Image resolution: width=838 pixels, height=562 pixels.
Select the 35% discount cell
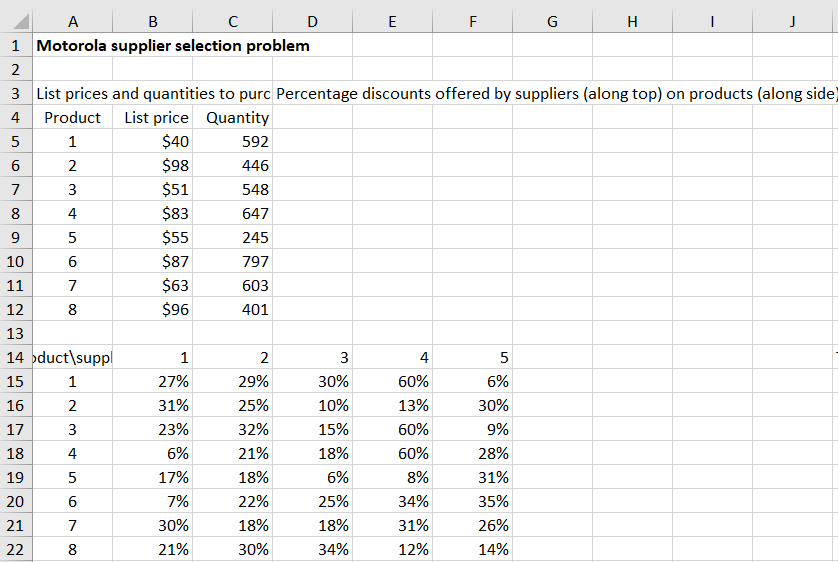tap(472, 501)
